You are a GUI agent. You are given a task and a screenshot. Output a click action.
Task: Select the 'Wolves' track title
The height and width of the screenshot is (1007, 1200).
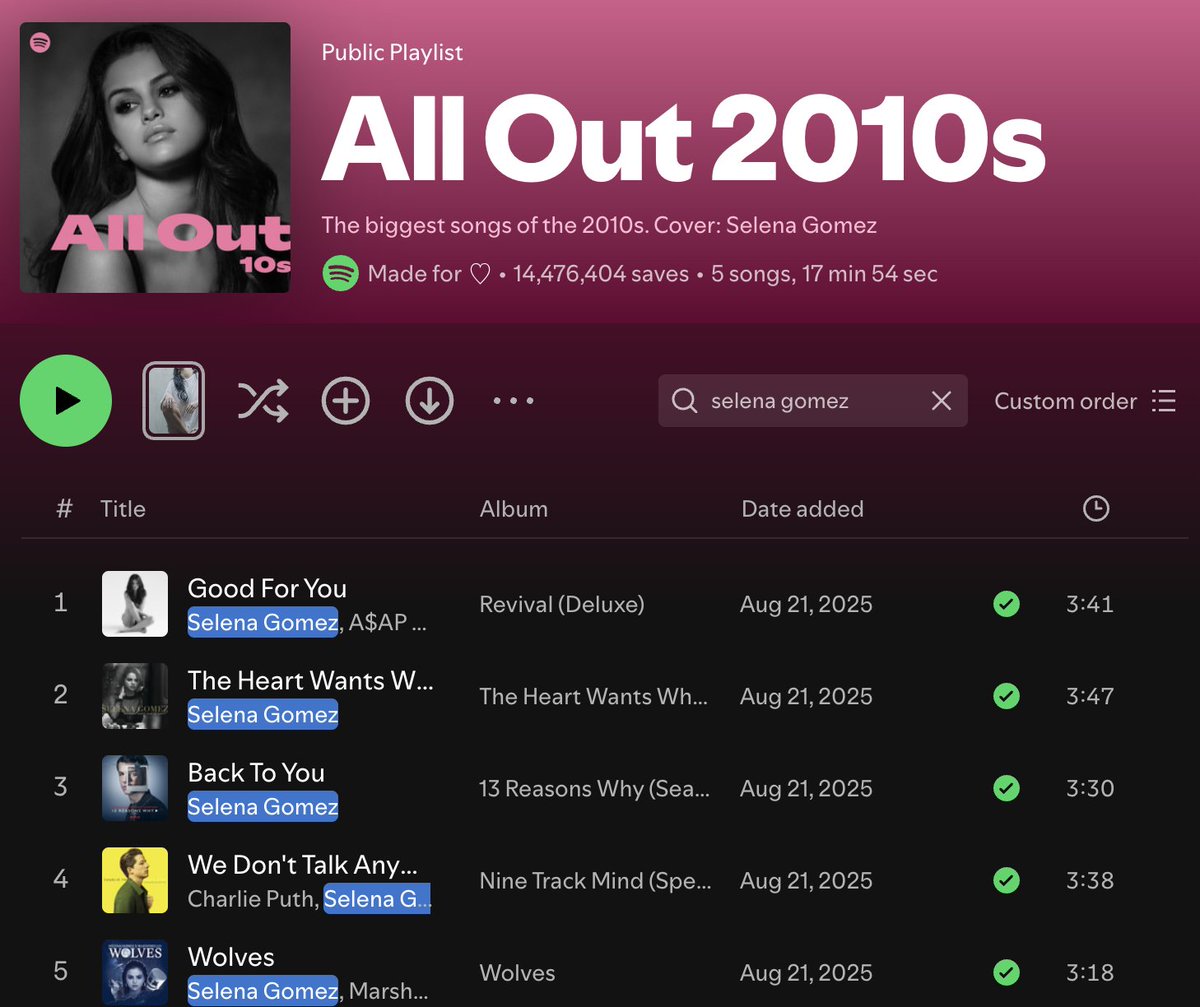click(x=231, y=956)
